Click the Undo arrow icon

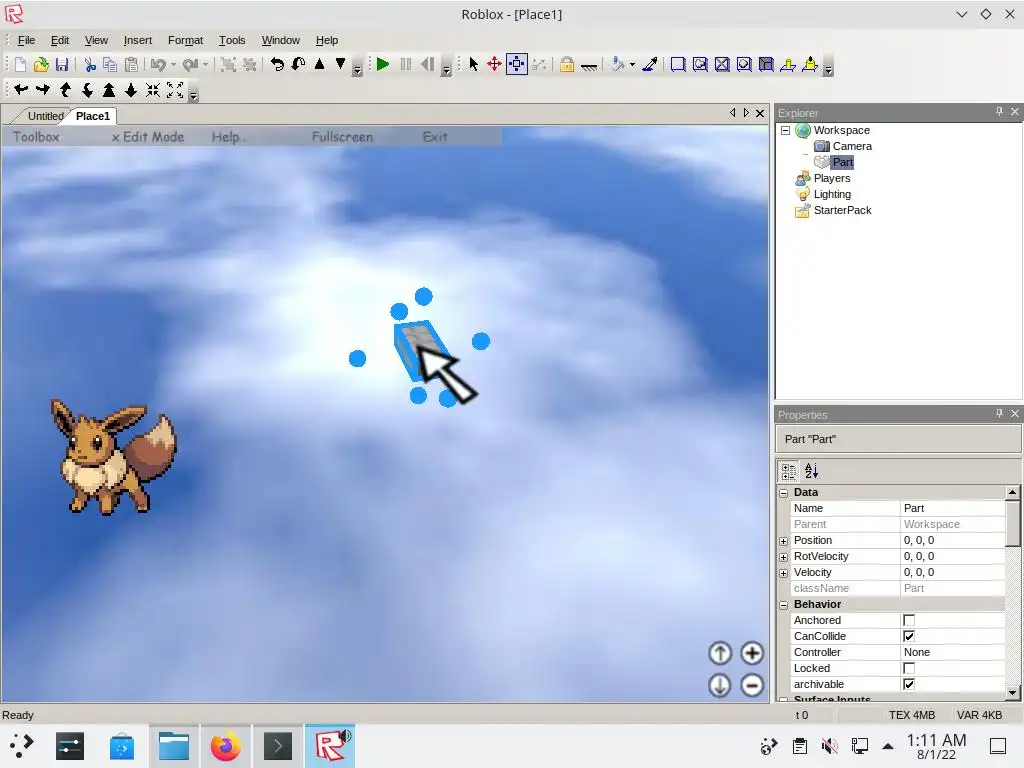(x=158, y=64)
